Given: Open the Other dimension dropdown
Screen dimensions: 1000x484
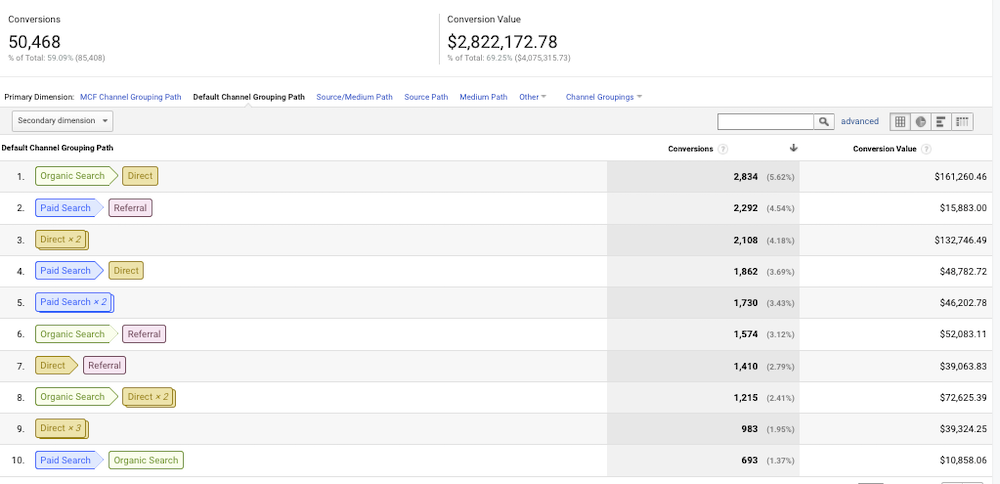Looking at the screenshot, I should (x=533, y=97).
